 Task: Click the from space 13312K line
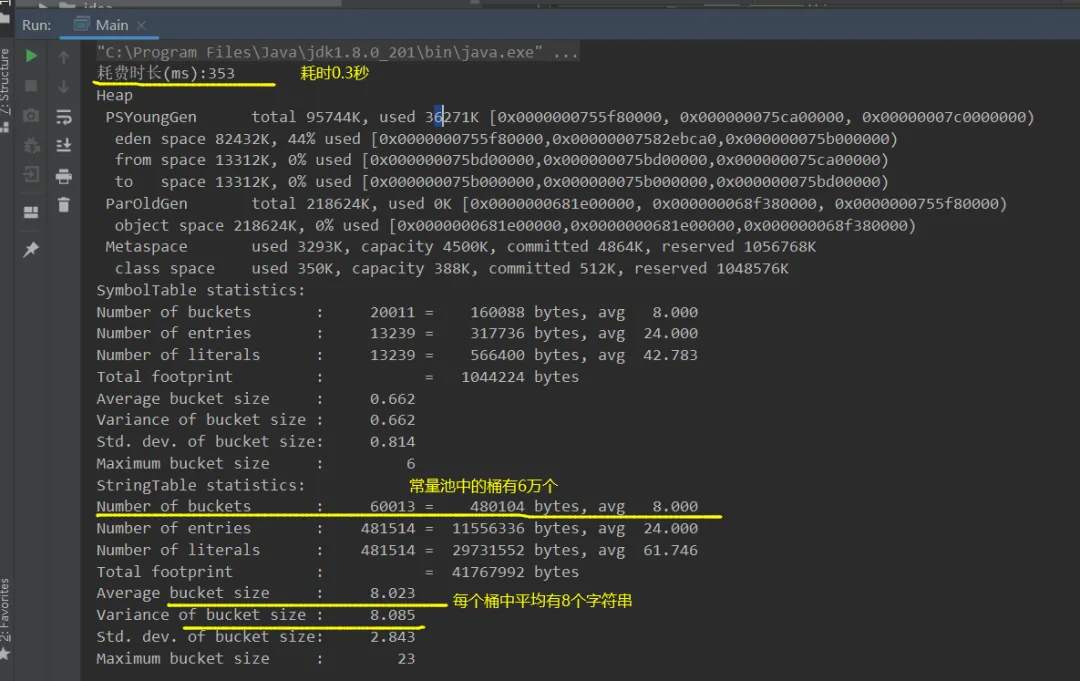click(x=501, y=160)
